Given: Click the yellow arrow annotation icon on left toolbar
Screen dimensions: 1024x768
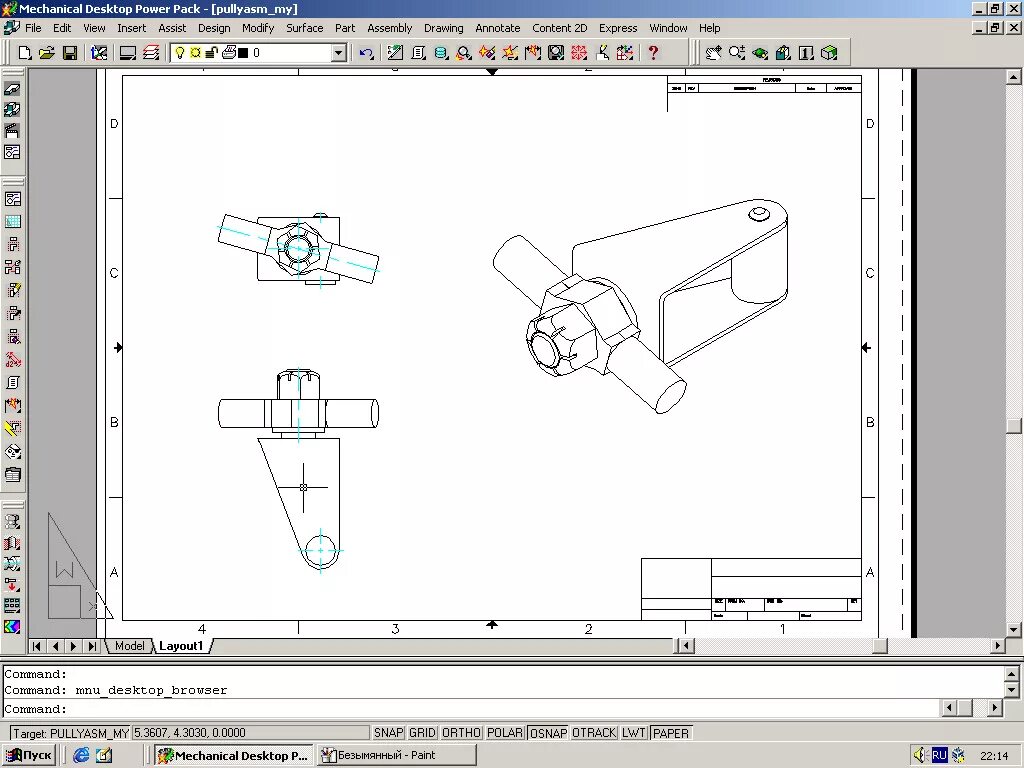Looking at the screenshot, I should (x=12, y=428).
